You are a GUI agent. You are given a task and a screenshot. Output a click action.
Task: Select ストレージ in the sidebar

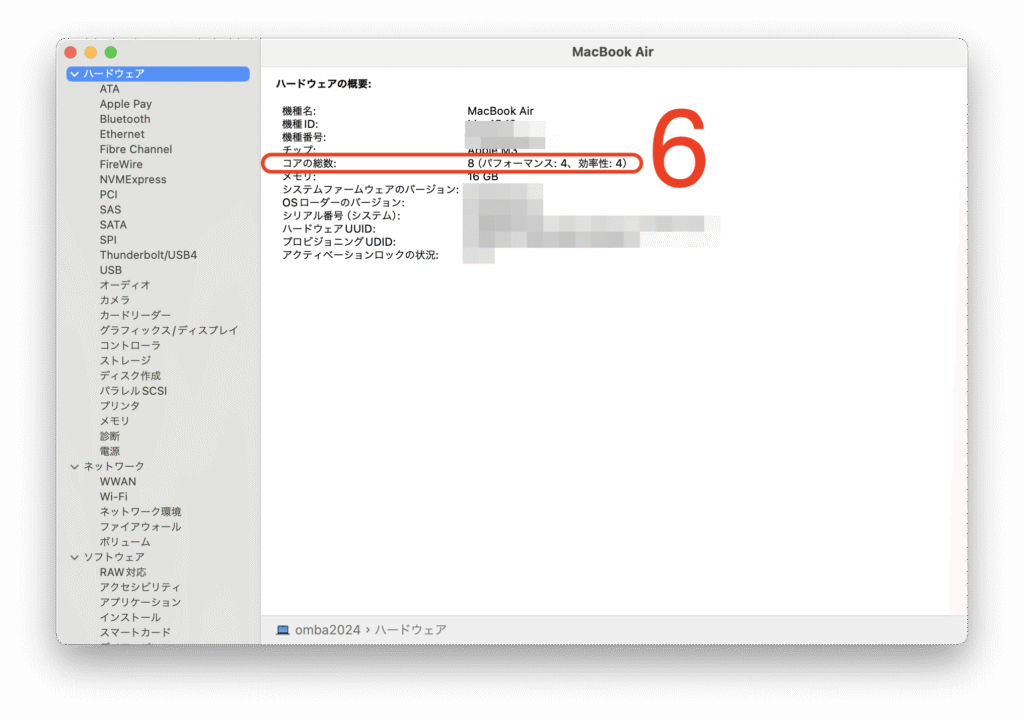click(x=125, y=360)
